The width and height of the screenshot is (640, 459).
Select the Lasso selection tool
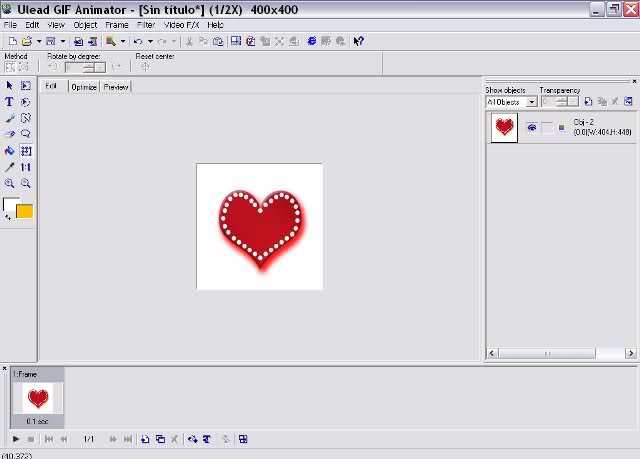[x=26, y=134]
